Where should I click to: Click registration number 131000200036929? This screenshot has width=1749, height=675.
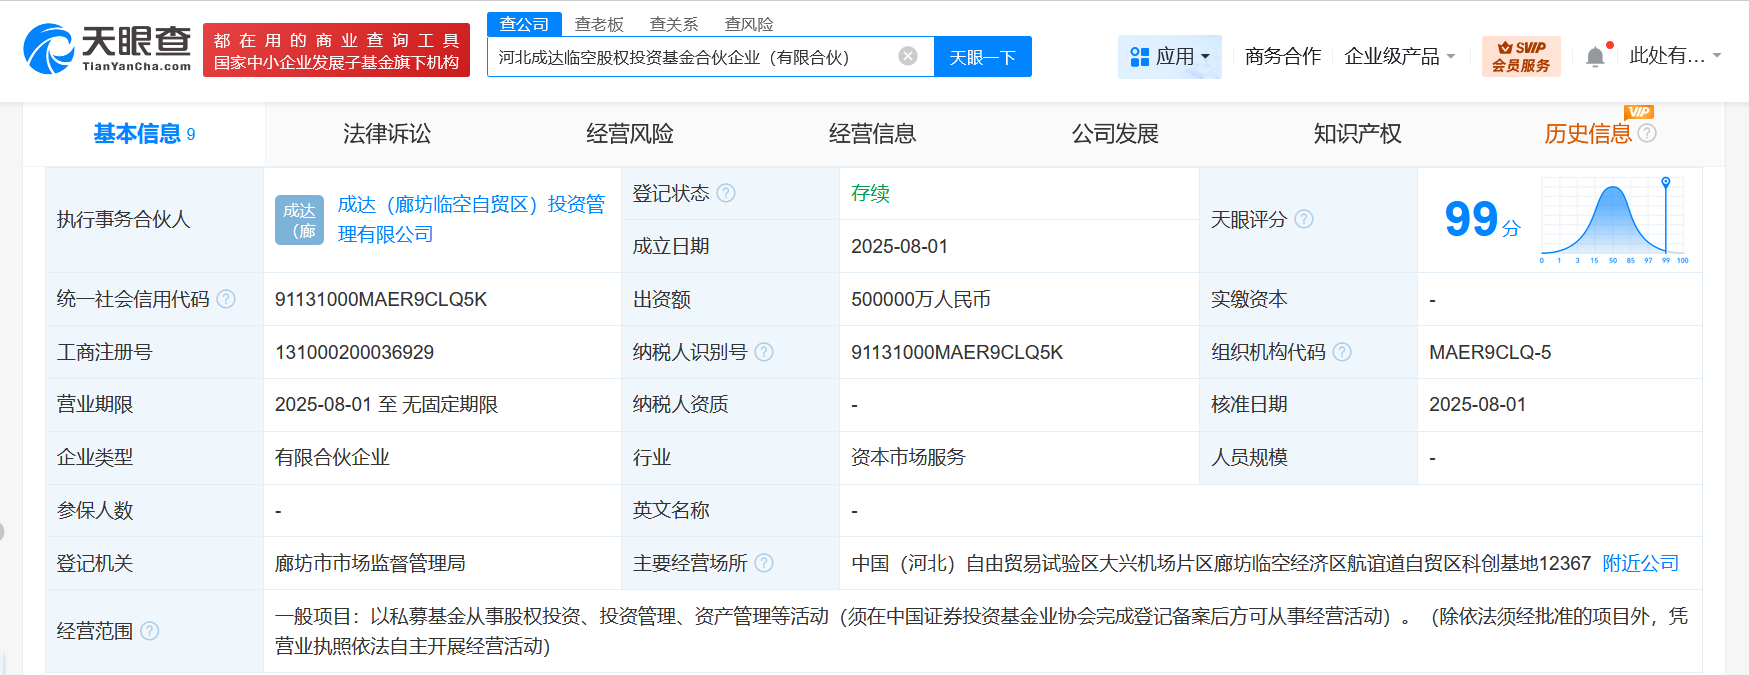354,352
